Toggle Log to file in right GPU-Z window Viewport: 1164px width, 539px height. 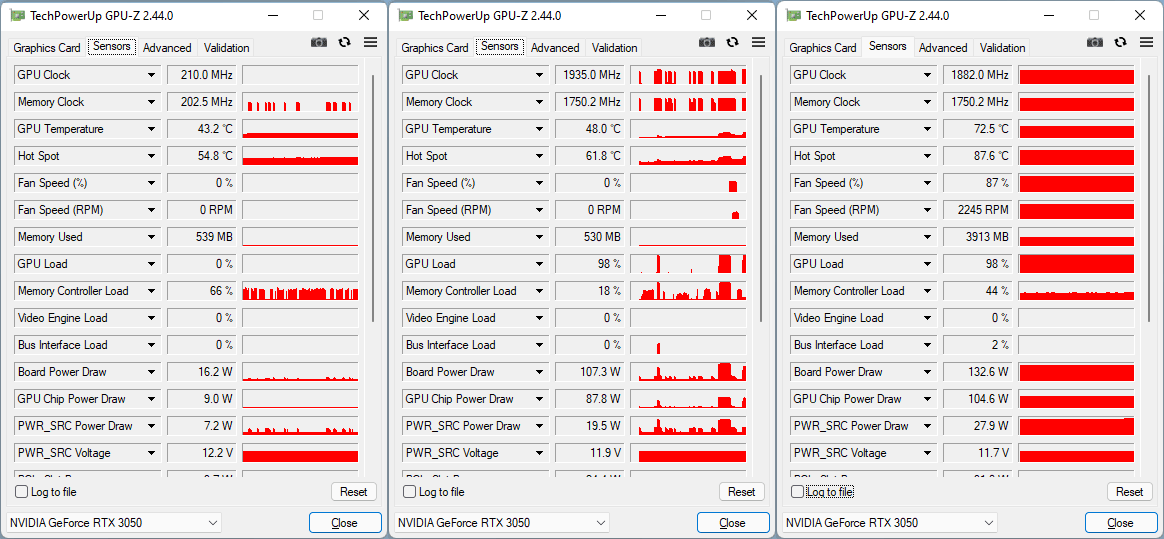[798, 492]
